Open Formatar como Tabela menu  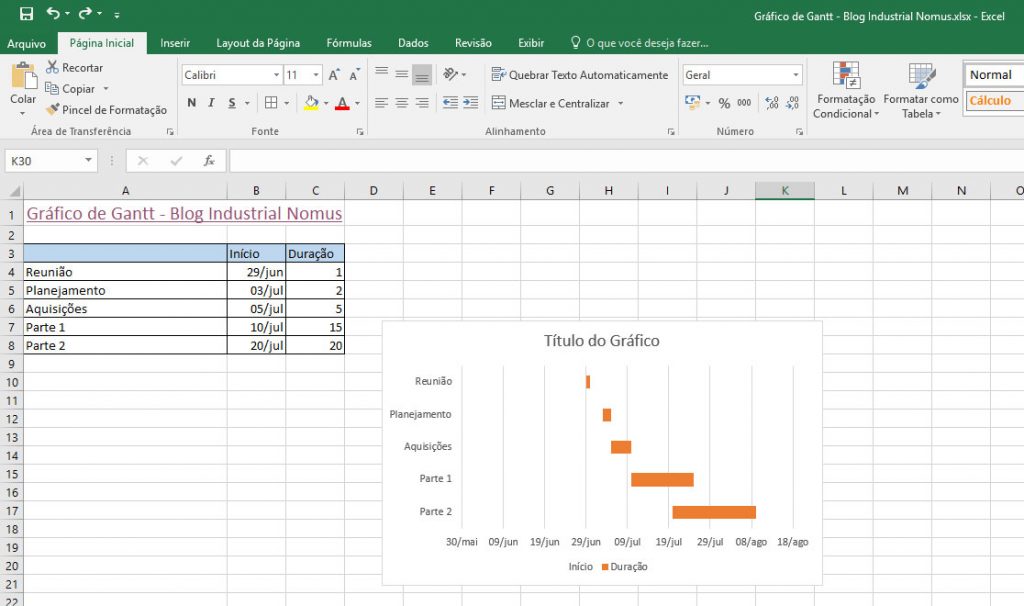(921, 90)
